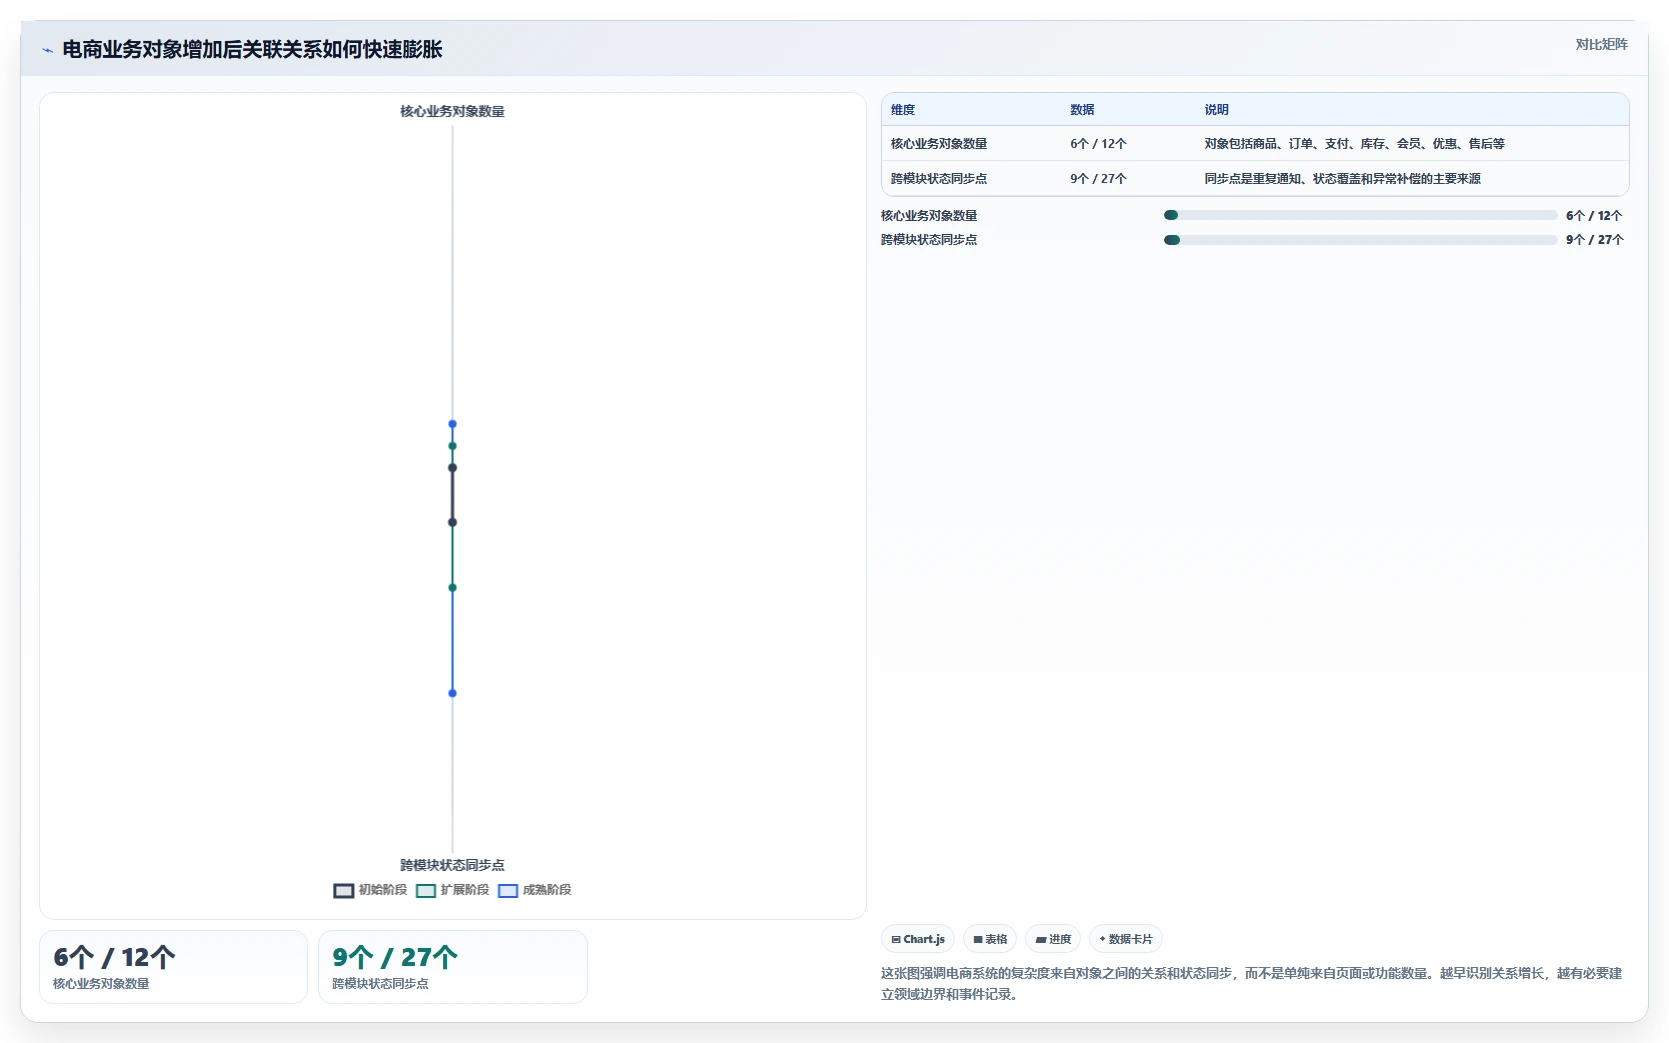Click the 跨模块状态同步点 chart axis label

(x=452, y=865)
